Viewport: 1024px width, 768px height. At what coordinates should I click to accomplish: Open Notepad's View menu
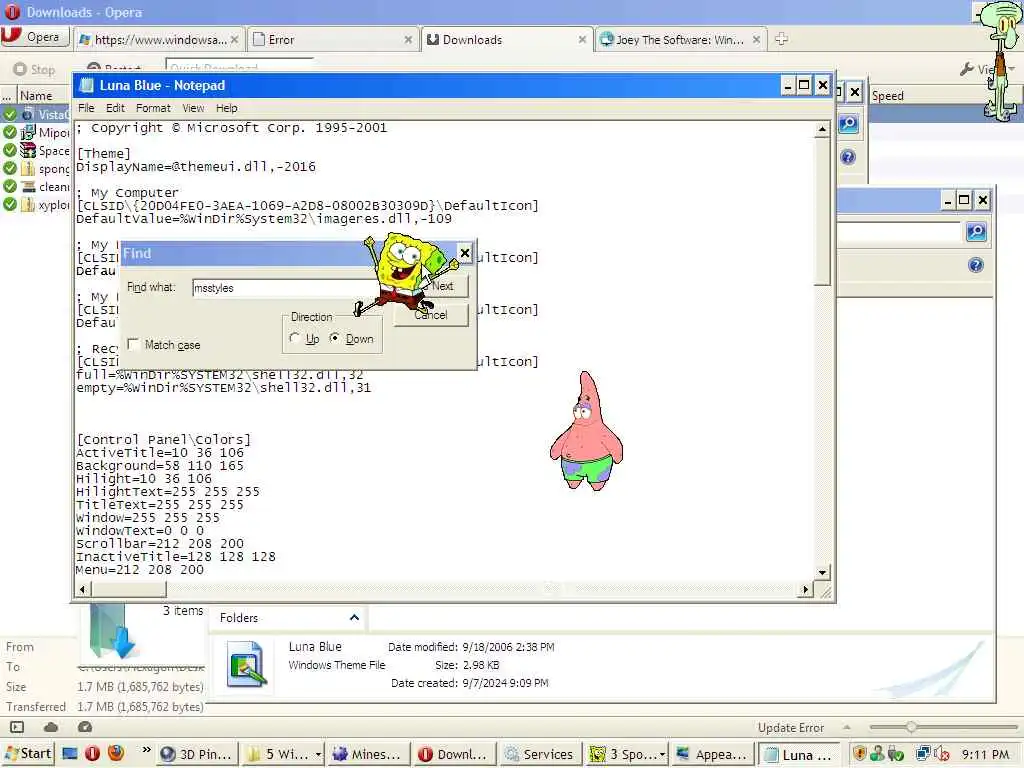click(193, 108)
